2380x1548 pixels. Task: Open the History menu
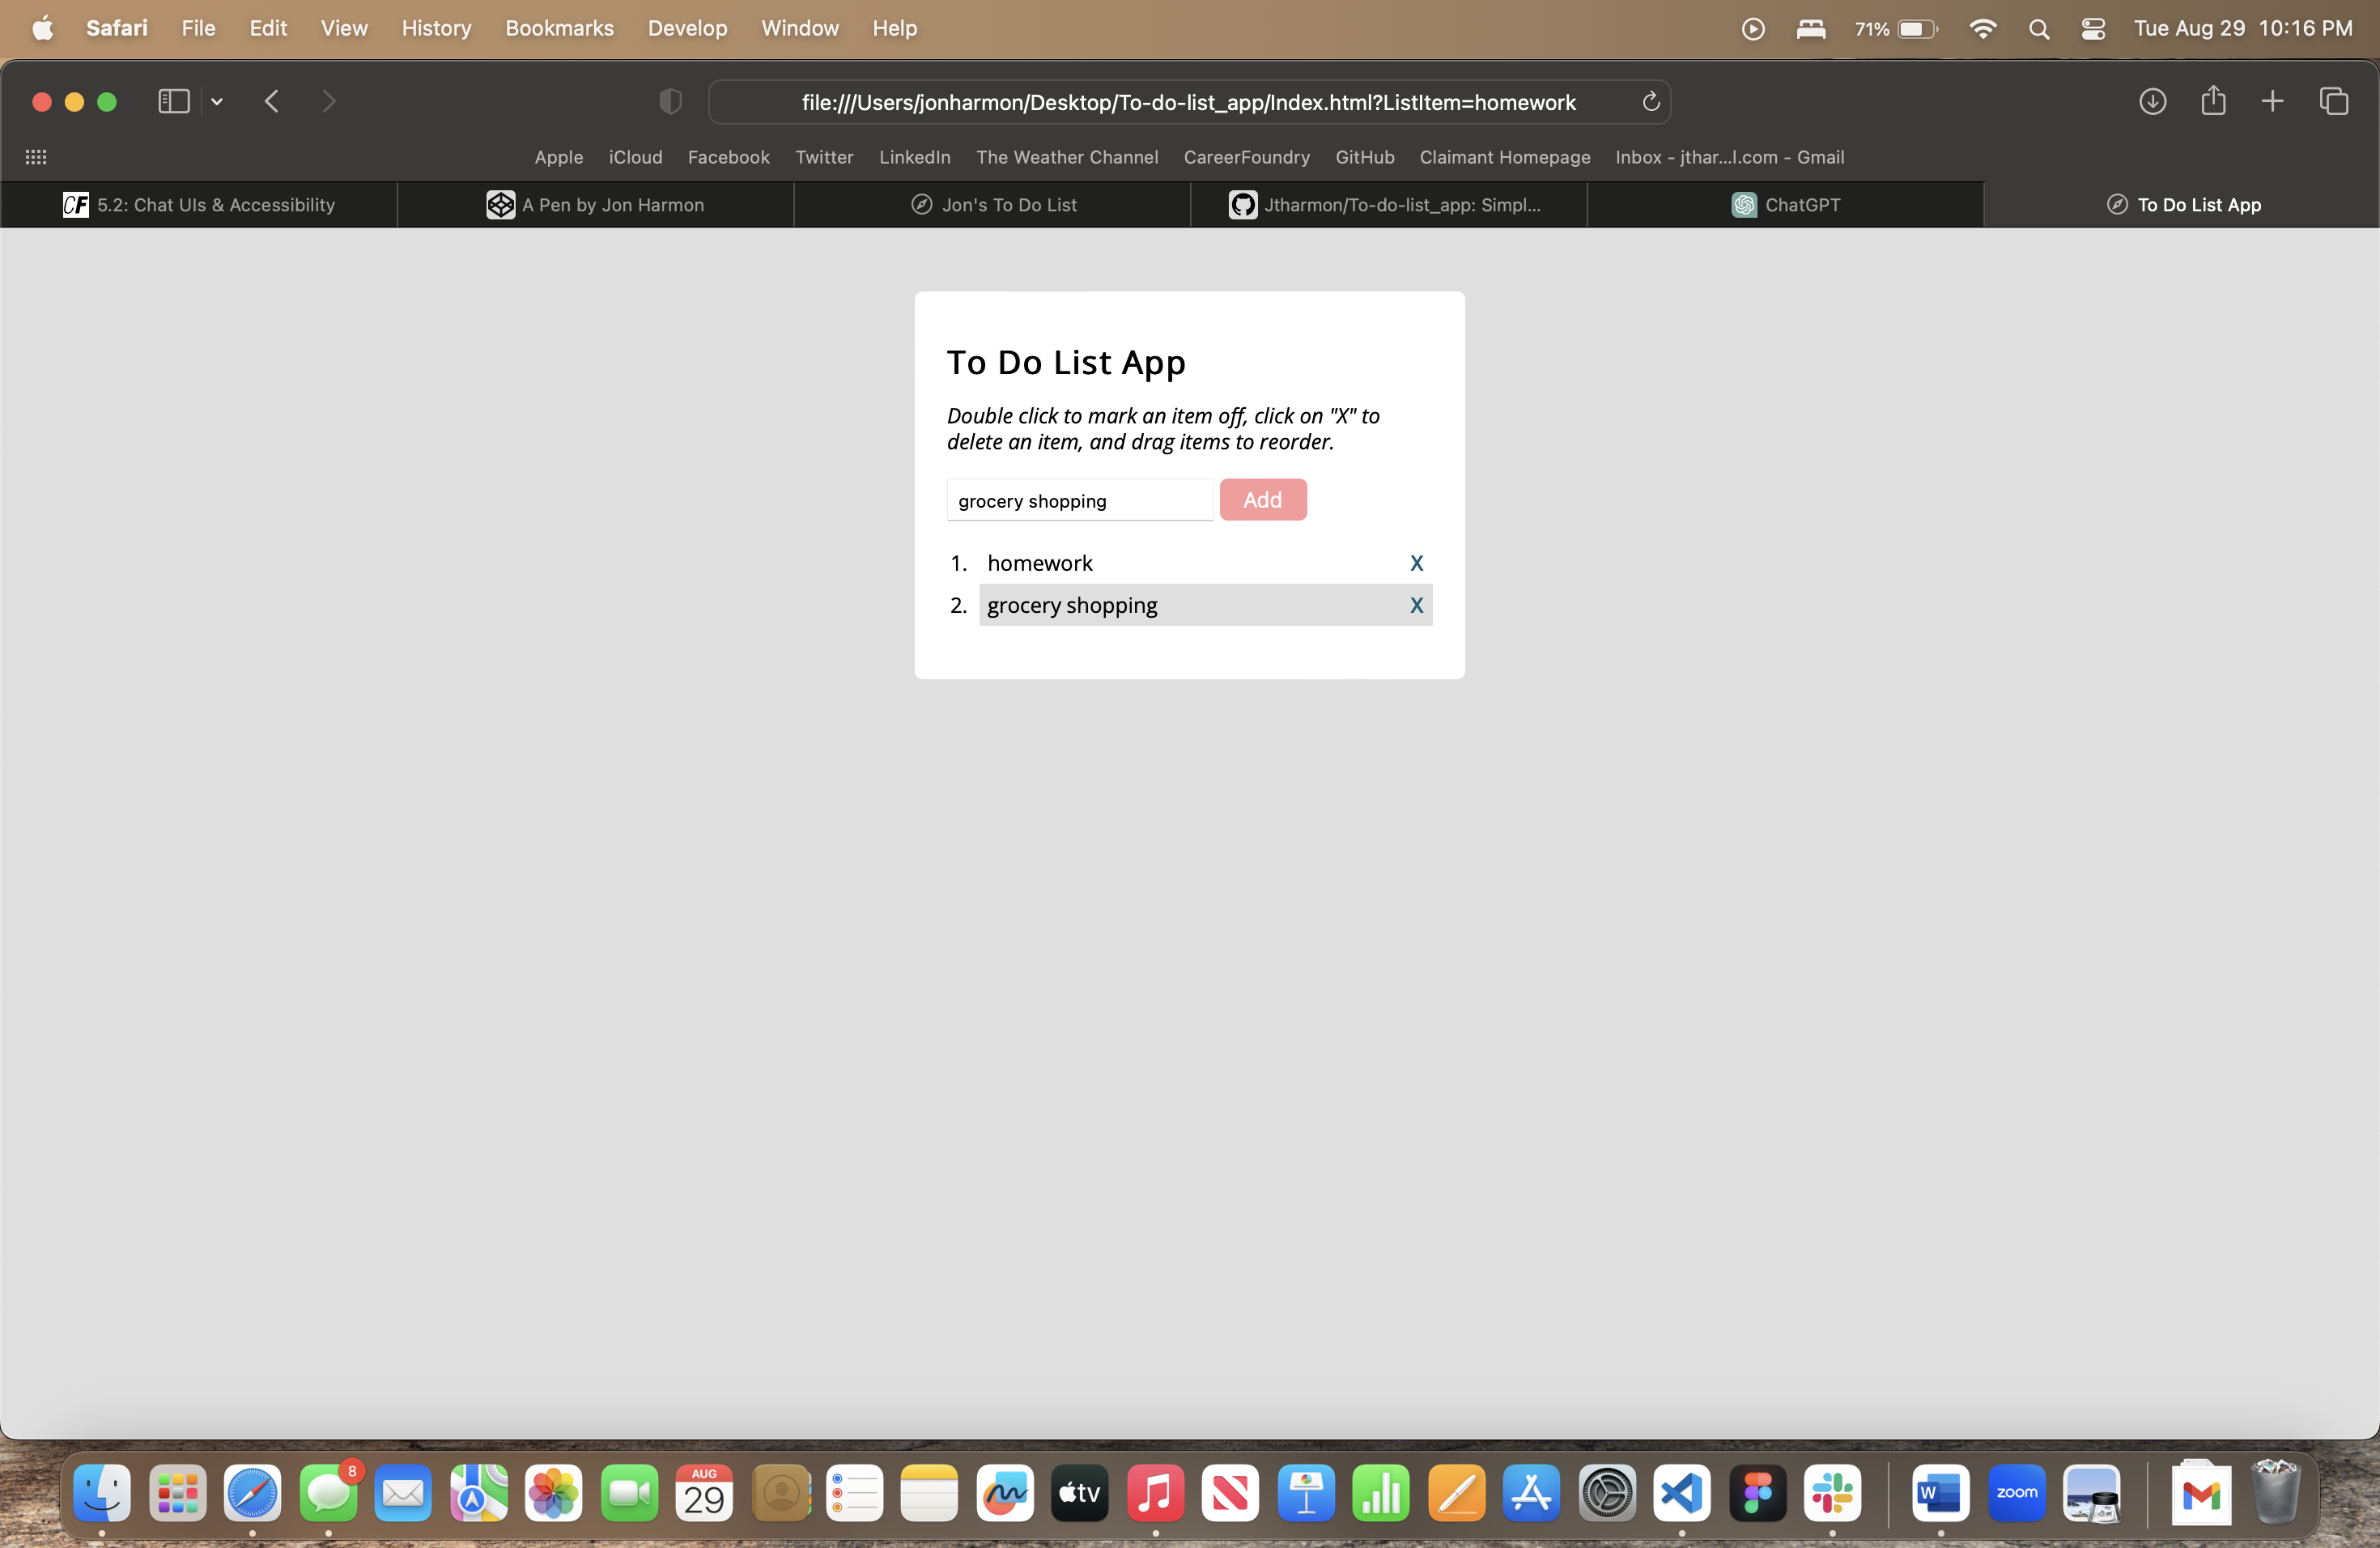click(436, 28)
